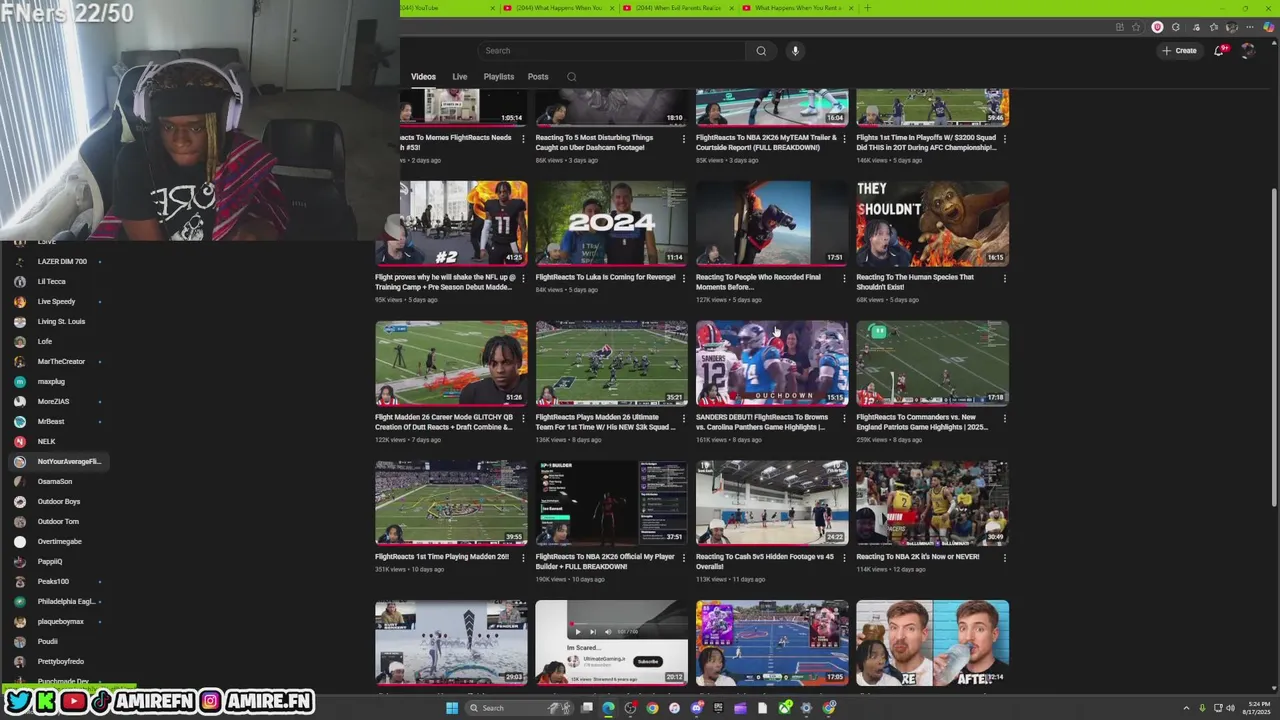Click the YouTube search magnifier button

coord(761,51)
